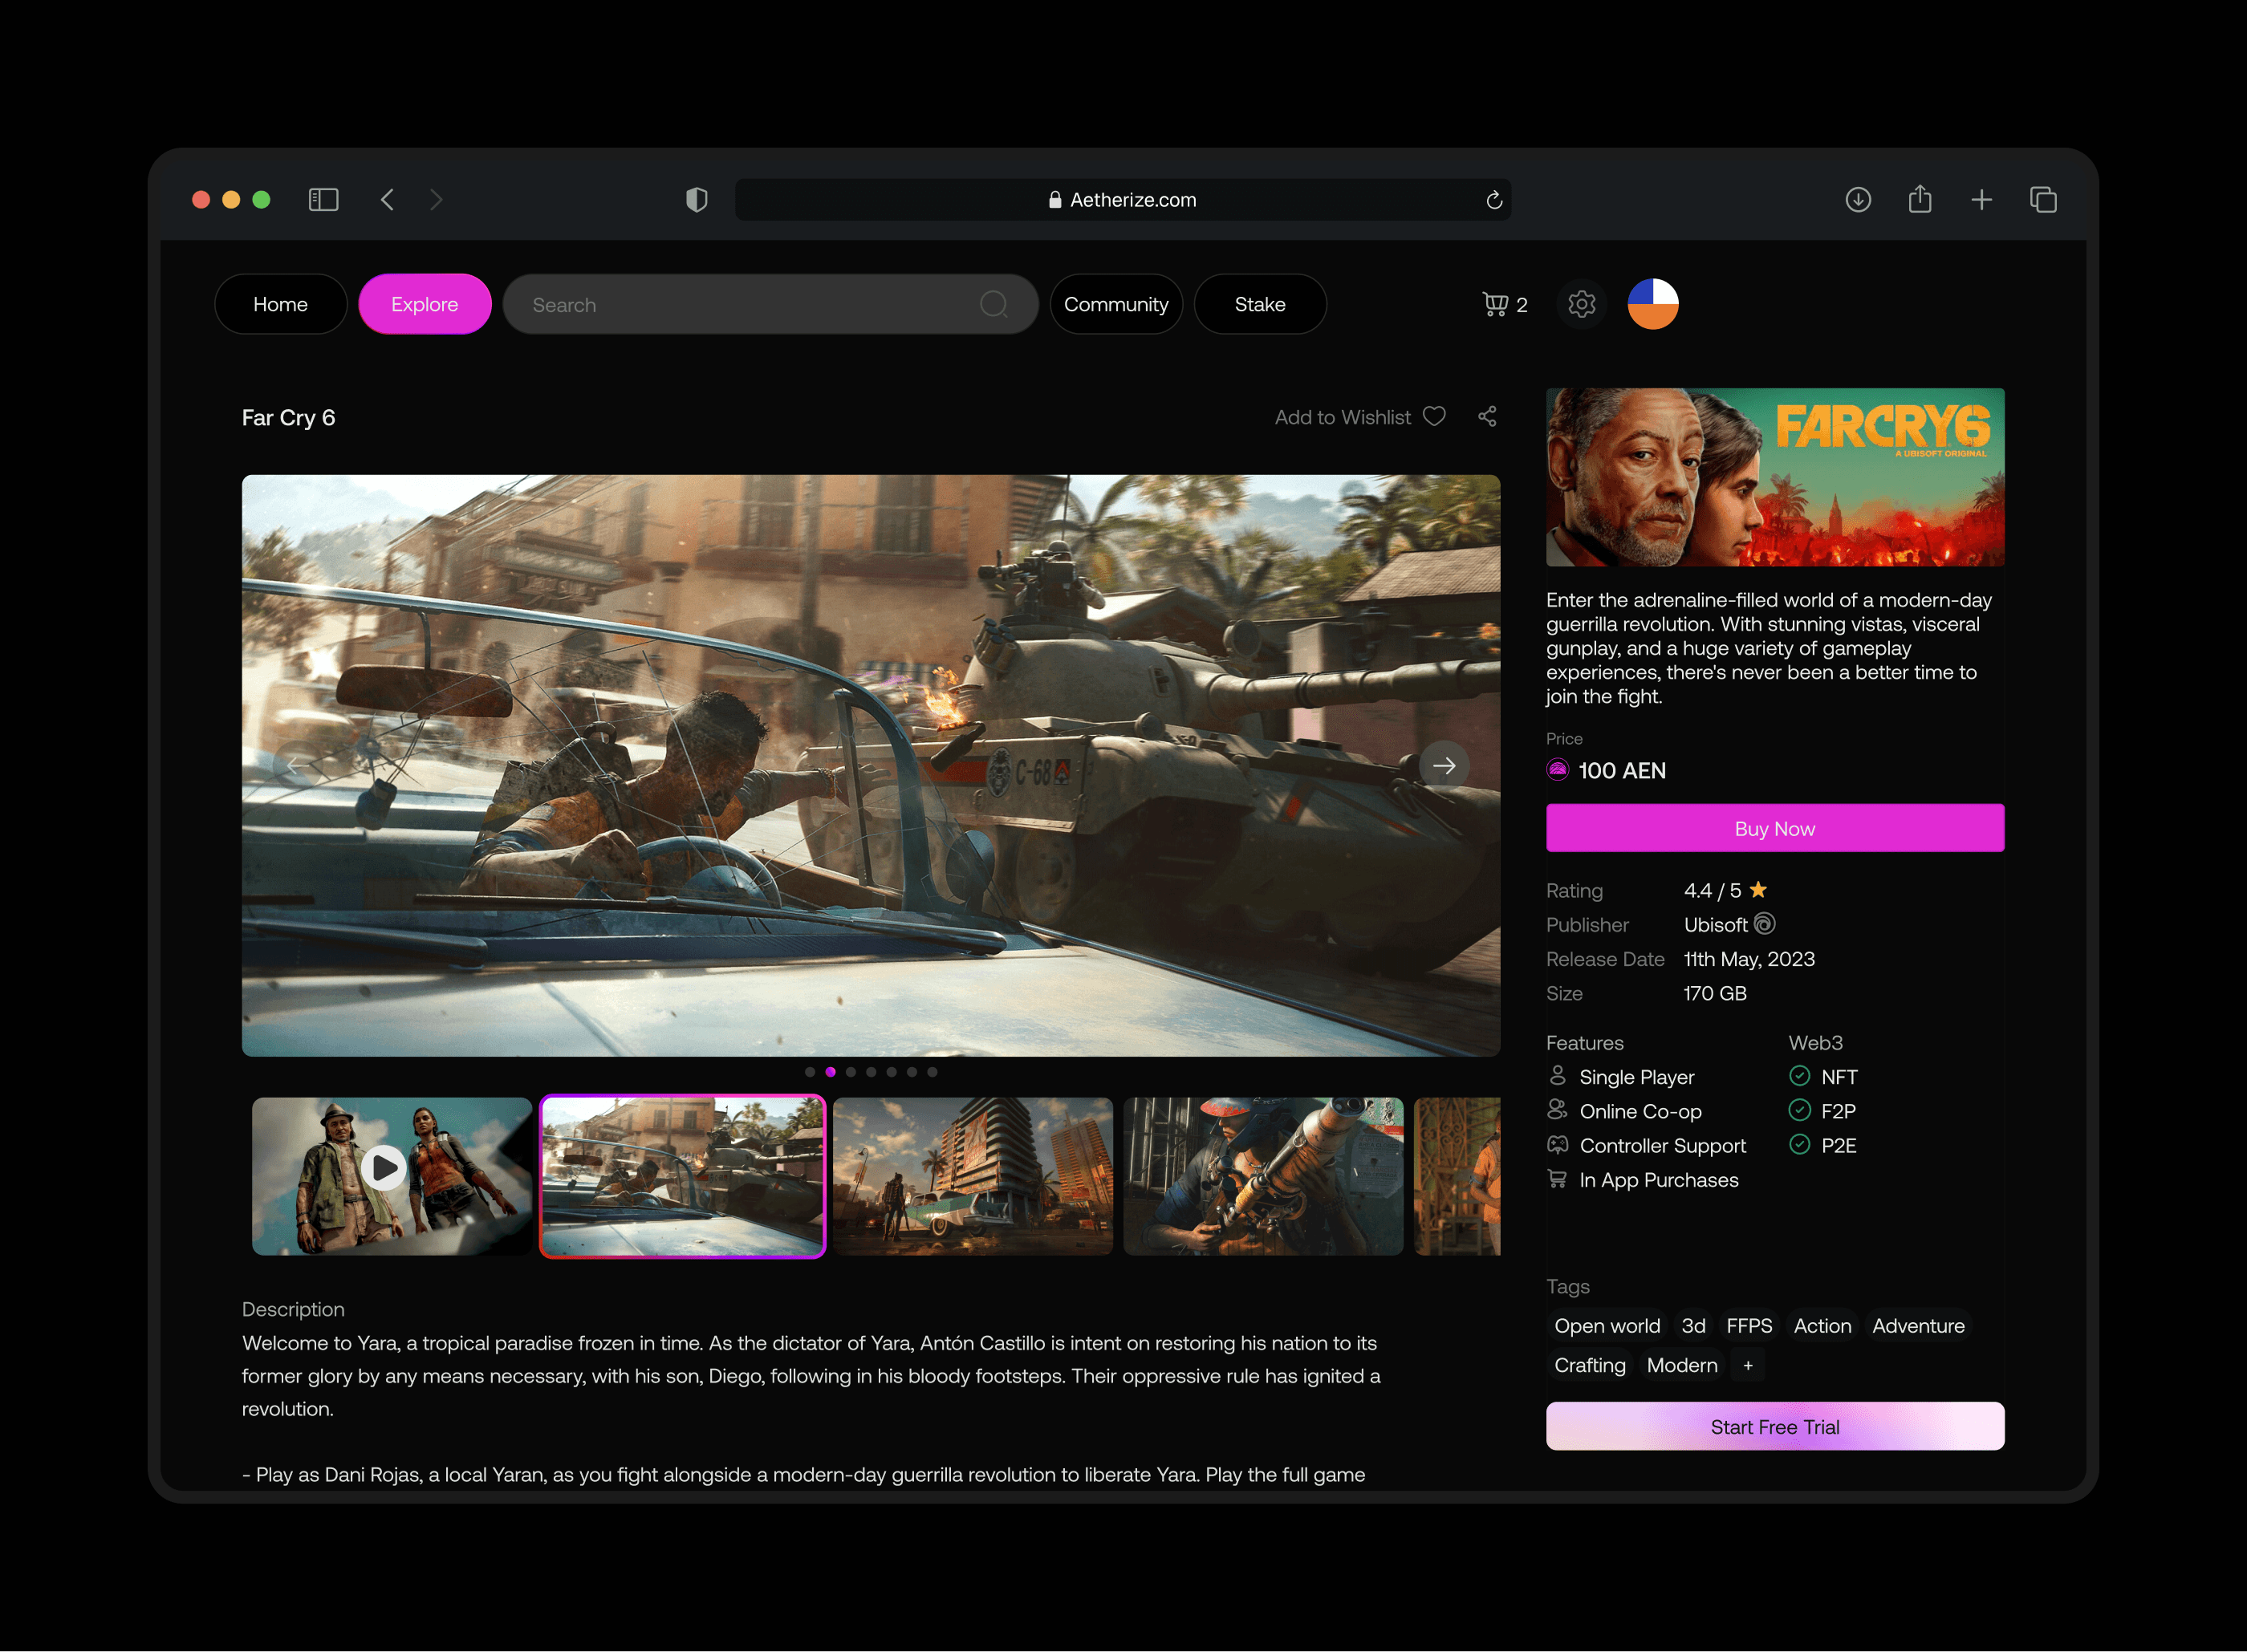
Task: Reload the Aetherize.com page
Action: click(1494, 200)
